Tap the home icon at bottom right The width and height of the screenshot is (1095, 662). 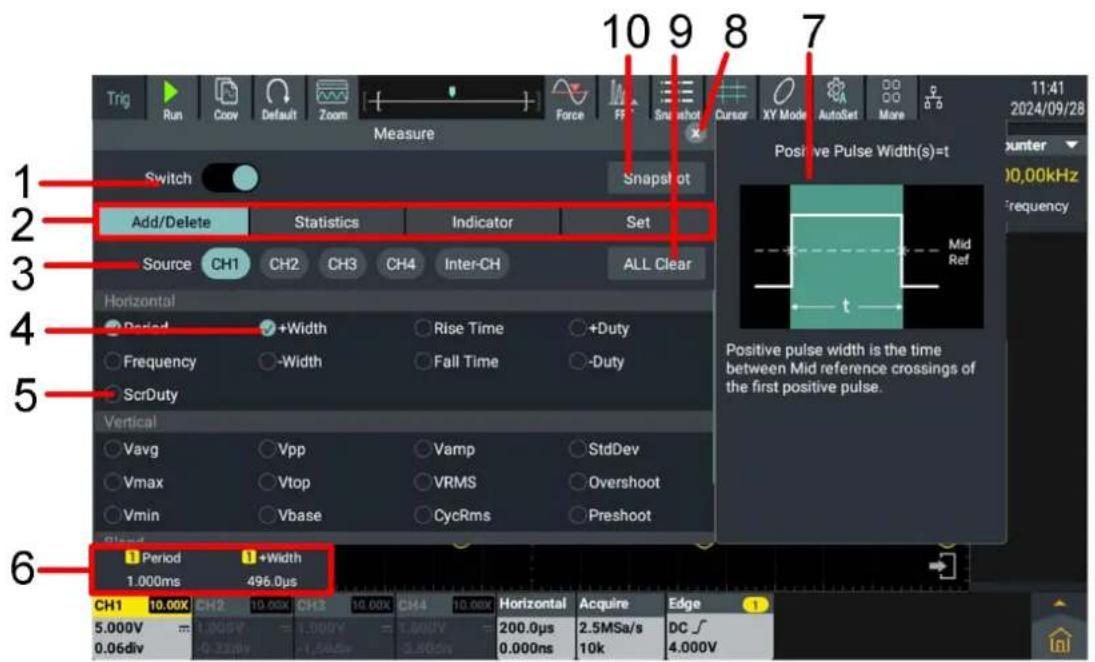coord(1059,639)
